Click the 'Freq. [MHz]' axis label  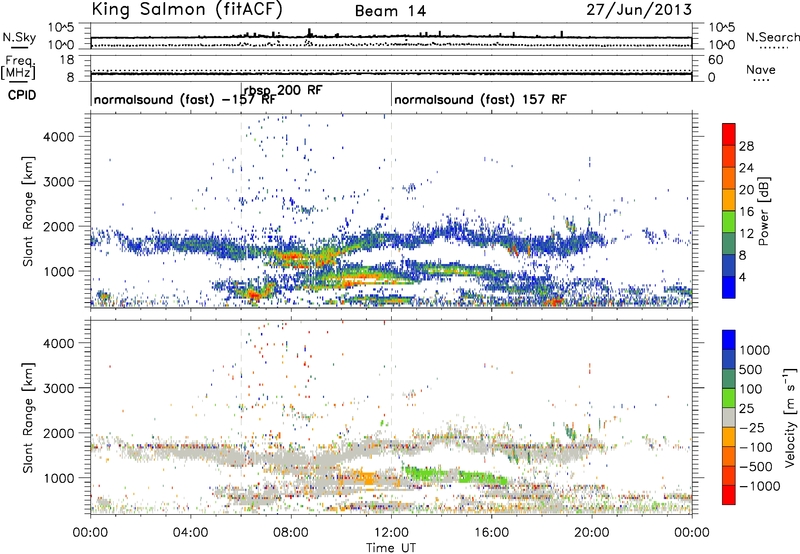[19, 68]
